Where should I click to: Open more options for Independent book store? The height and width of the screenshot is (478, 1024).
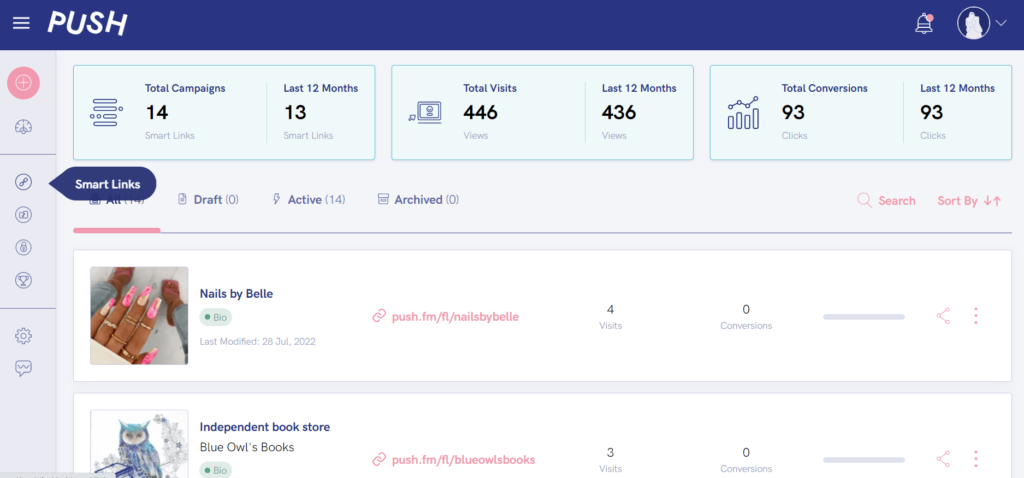point(976,460)
